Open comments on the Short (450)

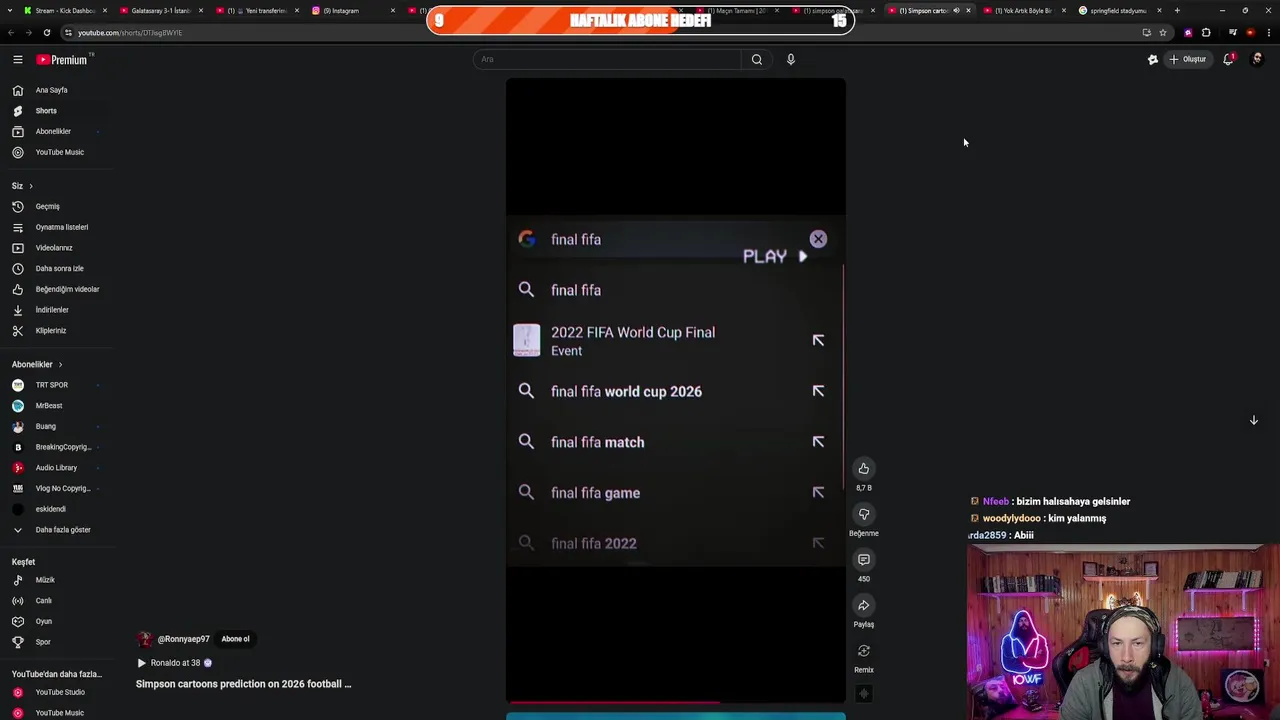[x=864, y=560]
